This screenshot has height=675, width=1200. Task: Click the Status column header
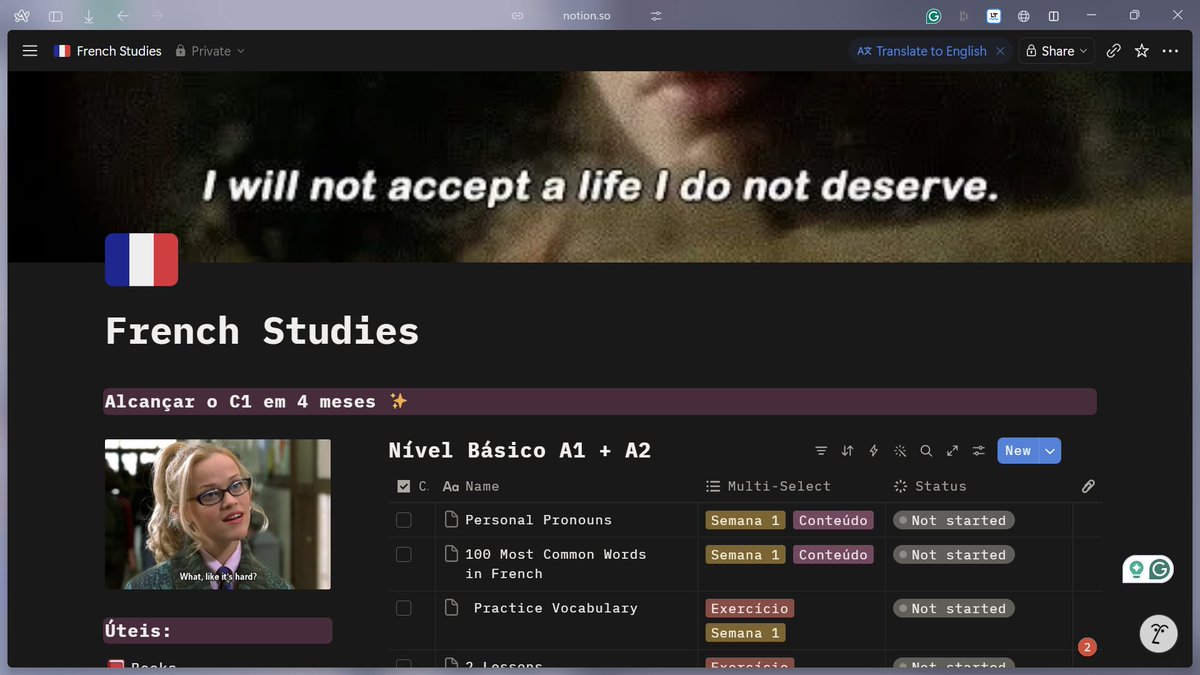coord(929,486)
